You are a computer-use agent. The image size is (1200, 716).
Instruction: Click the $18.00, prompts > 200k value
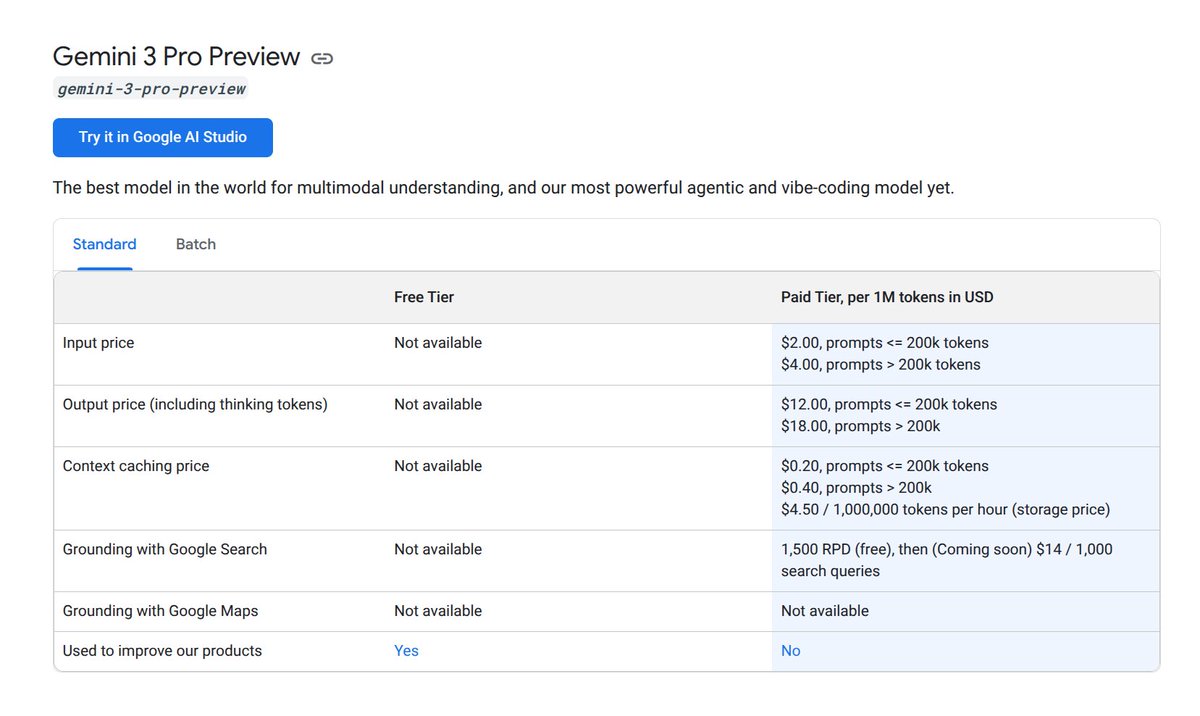point(861,427)
